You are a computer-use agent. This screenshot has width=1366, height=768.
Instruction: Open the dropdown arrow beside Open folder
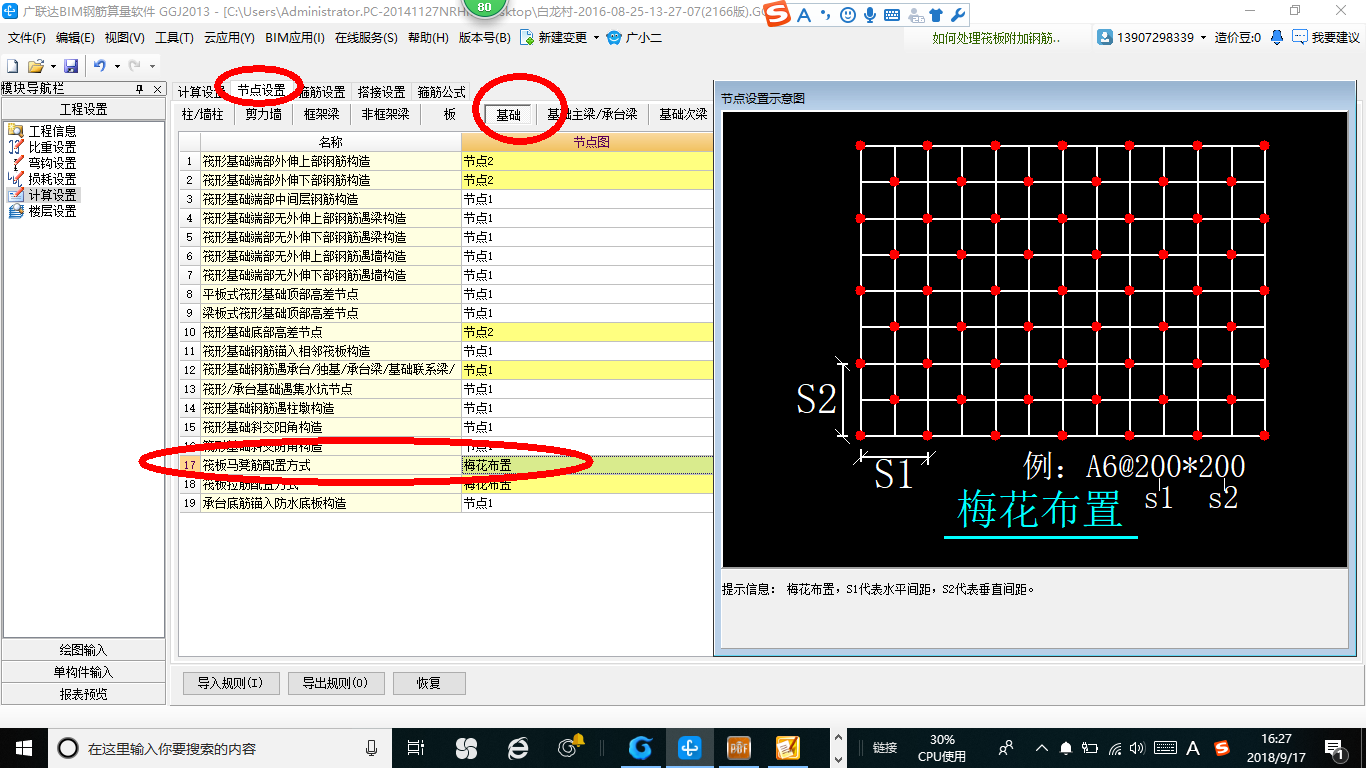52,66
